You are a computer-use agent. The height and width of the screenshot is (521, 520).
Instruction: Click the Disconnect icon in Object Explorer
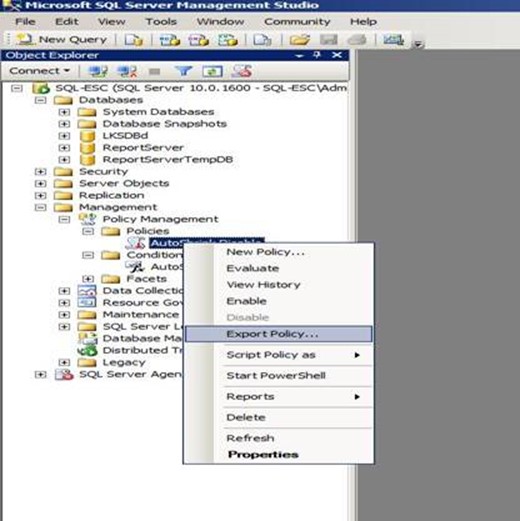[x=127, y=71]
